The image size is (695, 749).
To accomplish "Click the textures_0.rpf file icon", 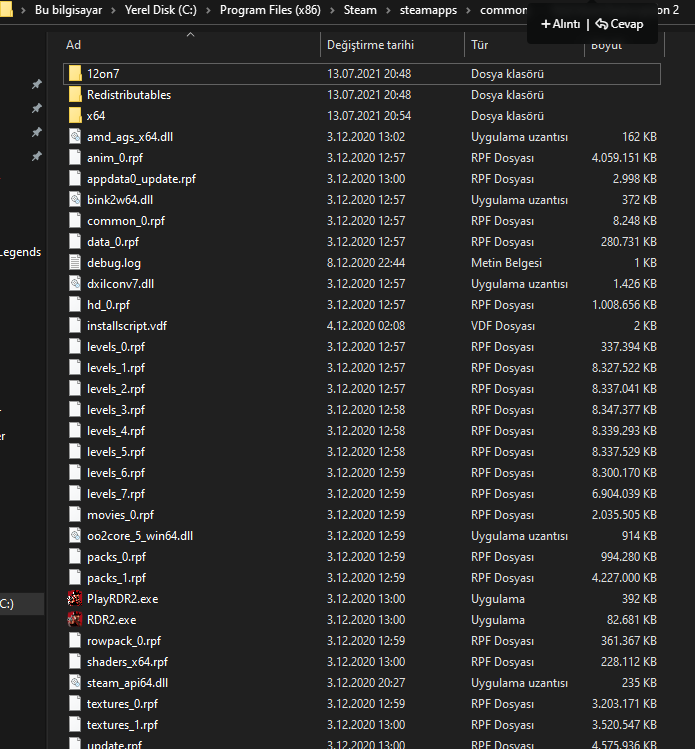I will [75, 704].
